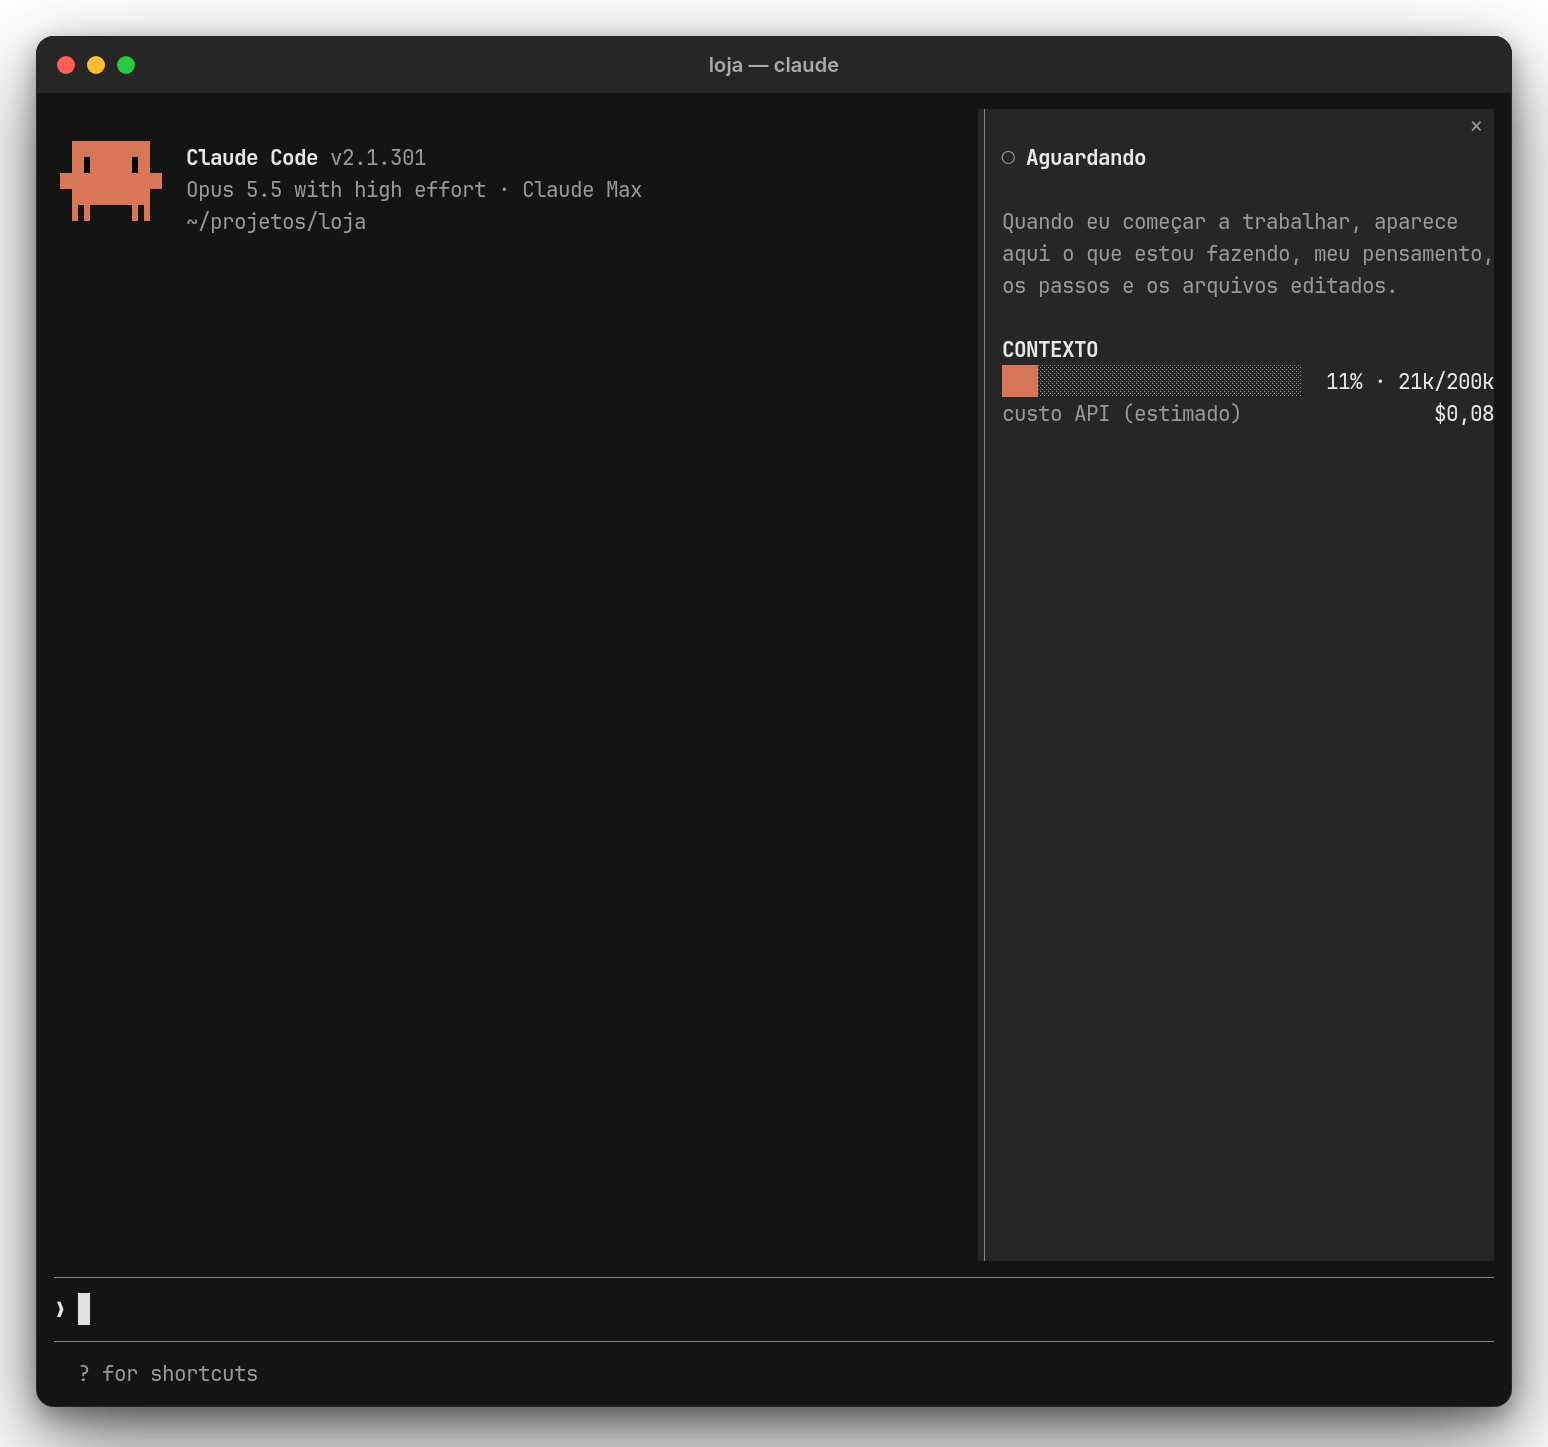
Task: Click the '11% · 21k/200k' context value
Action: 1410,382
